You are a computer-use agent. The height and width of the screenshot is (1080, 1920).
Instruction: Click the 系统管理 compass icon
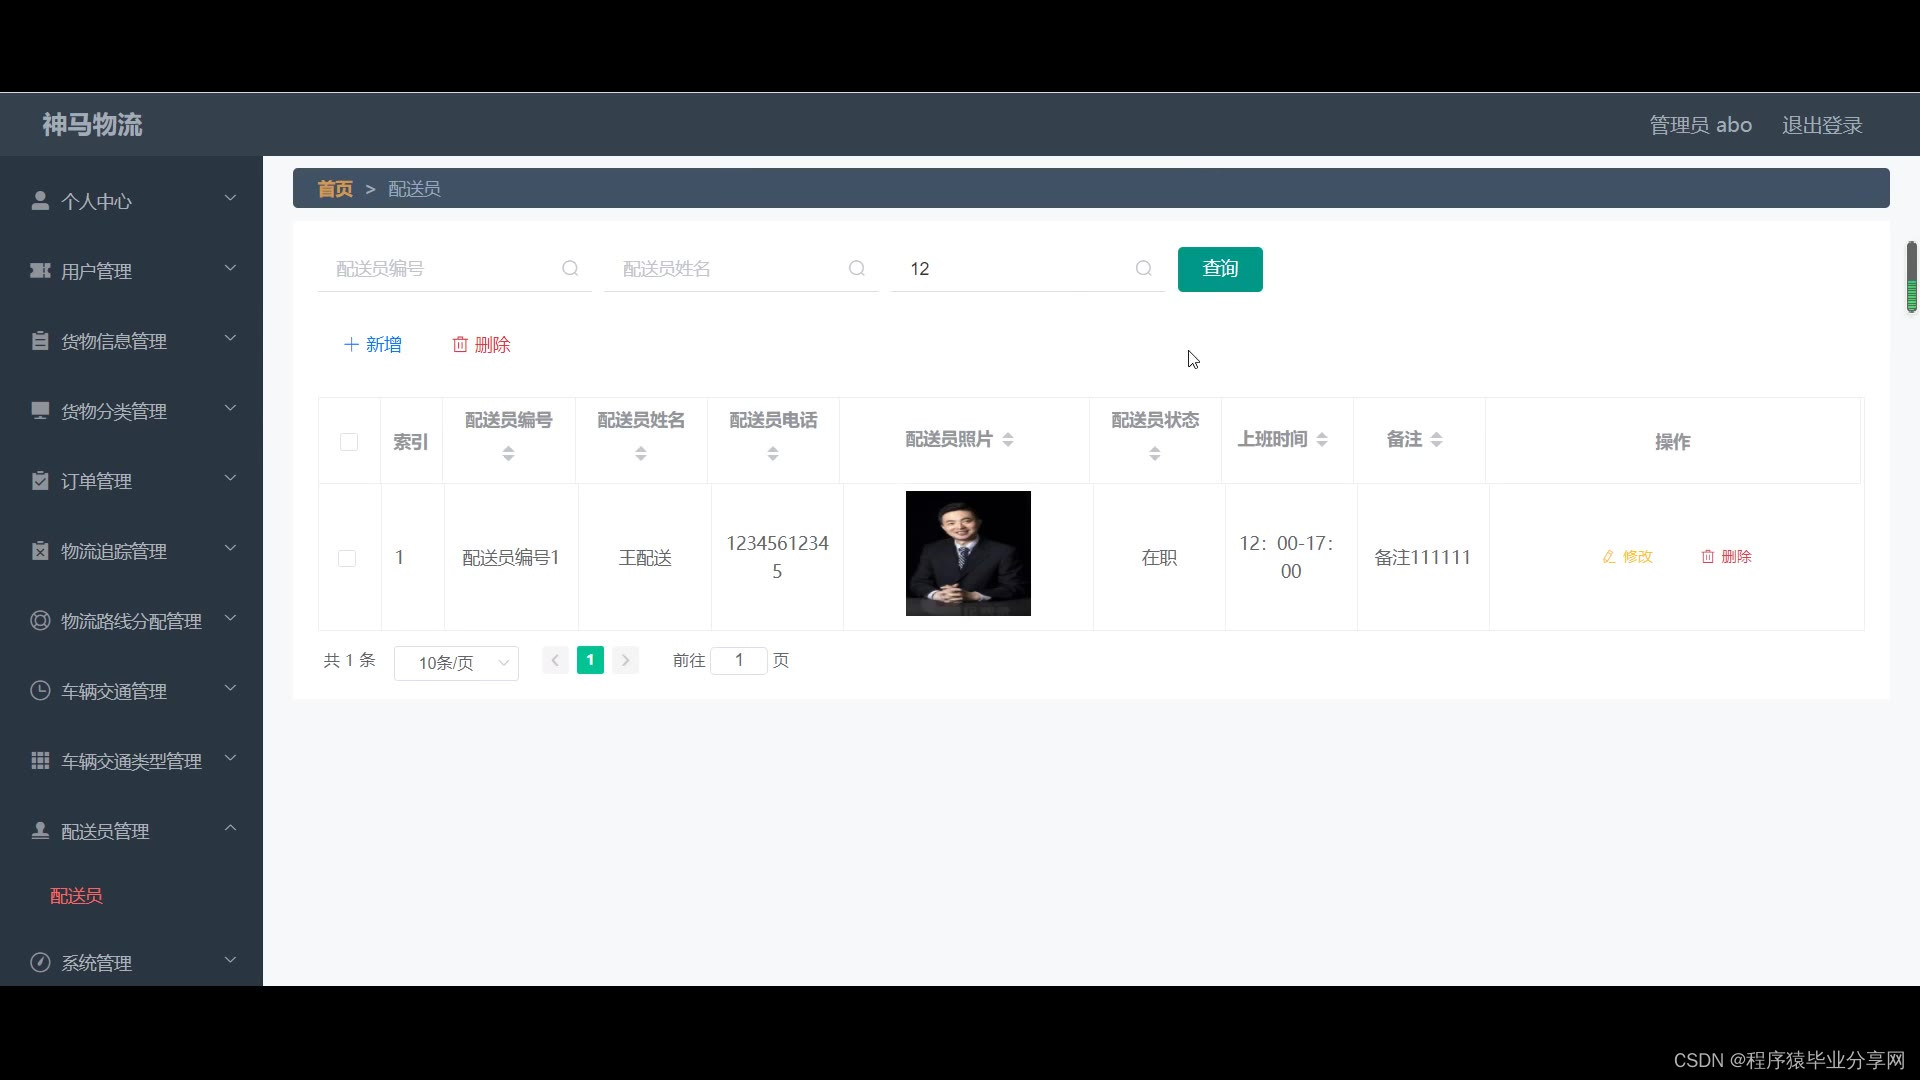[x=40, y=963]
